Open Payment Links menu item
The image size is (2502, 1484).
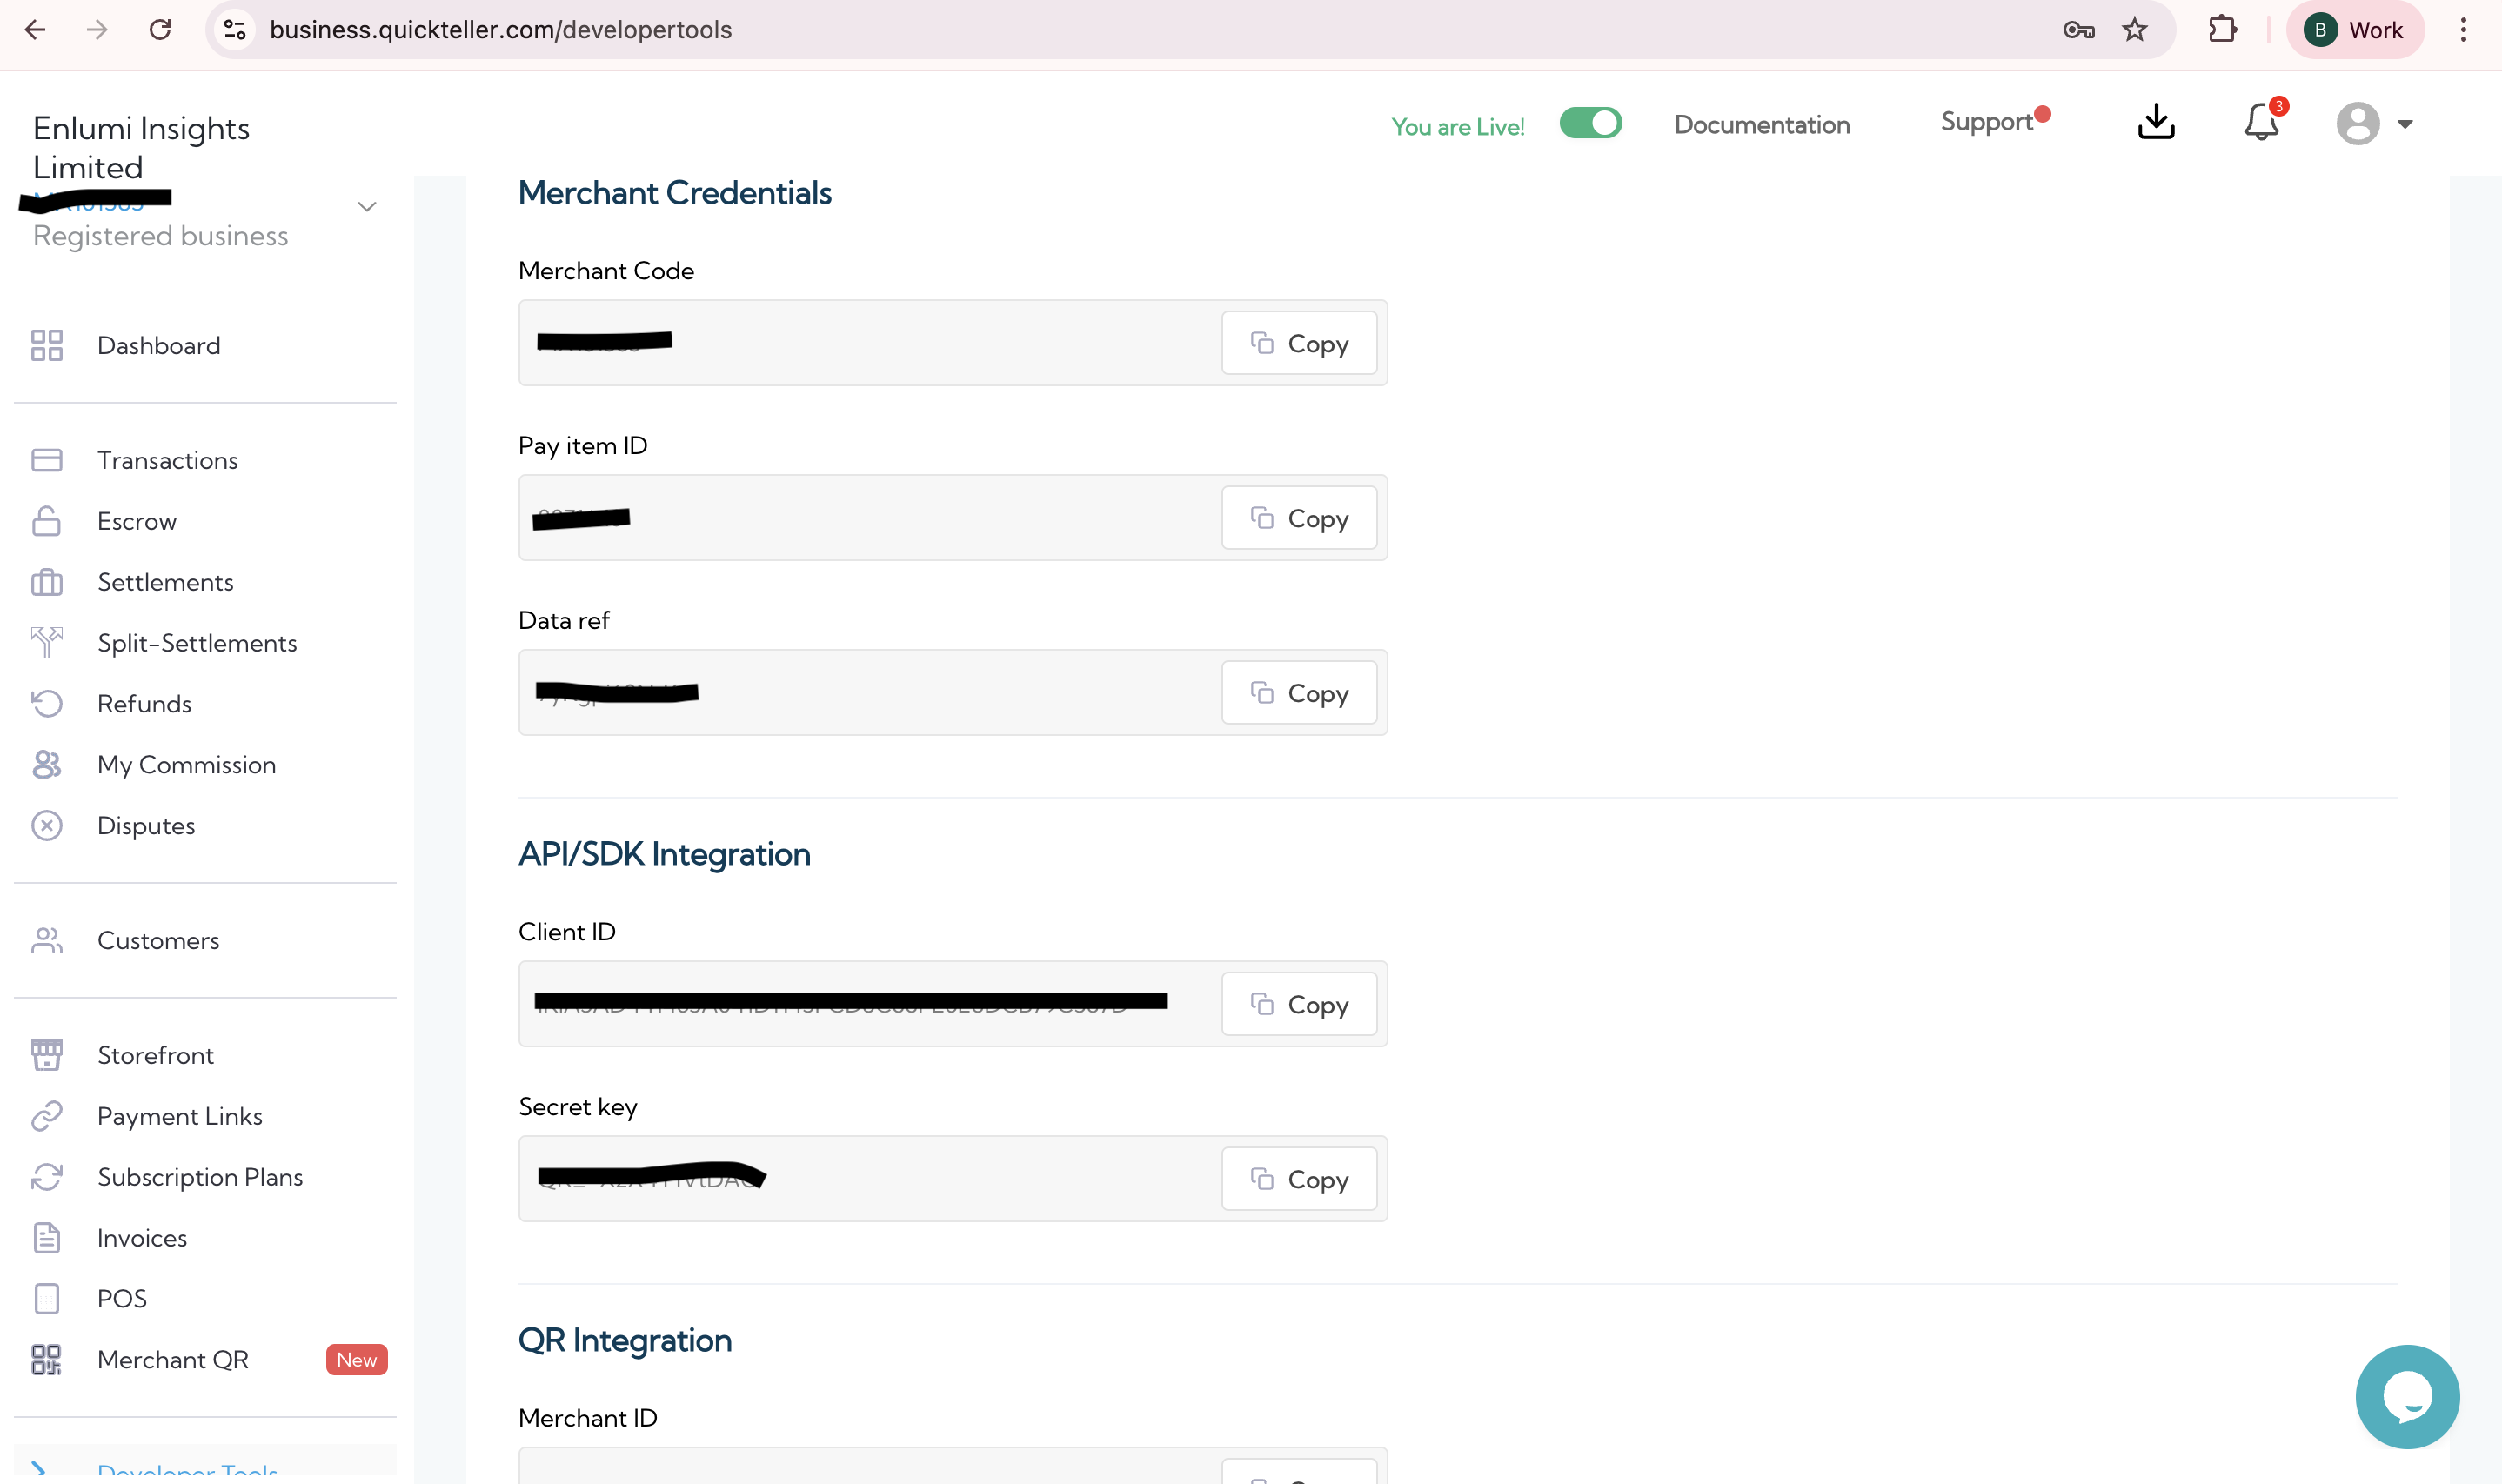tap(180, 1116)
